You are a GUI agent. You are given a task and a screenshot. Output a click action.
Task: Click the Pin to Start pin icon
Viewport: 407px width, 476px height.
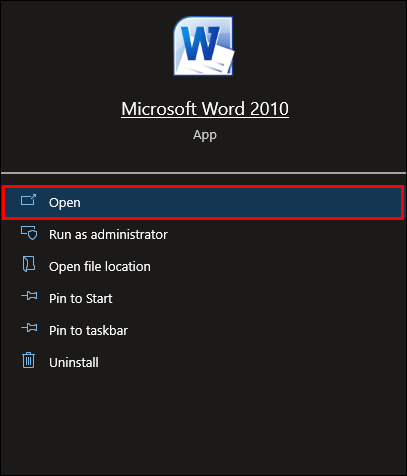tap(29, 296)
